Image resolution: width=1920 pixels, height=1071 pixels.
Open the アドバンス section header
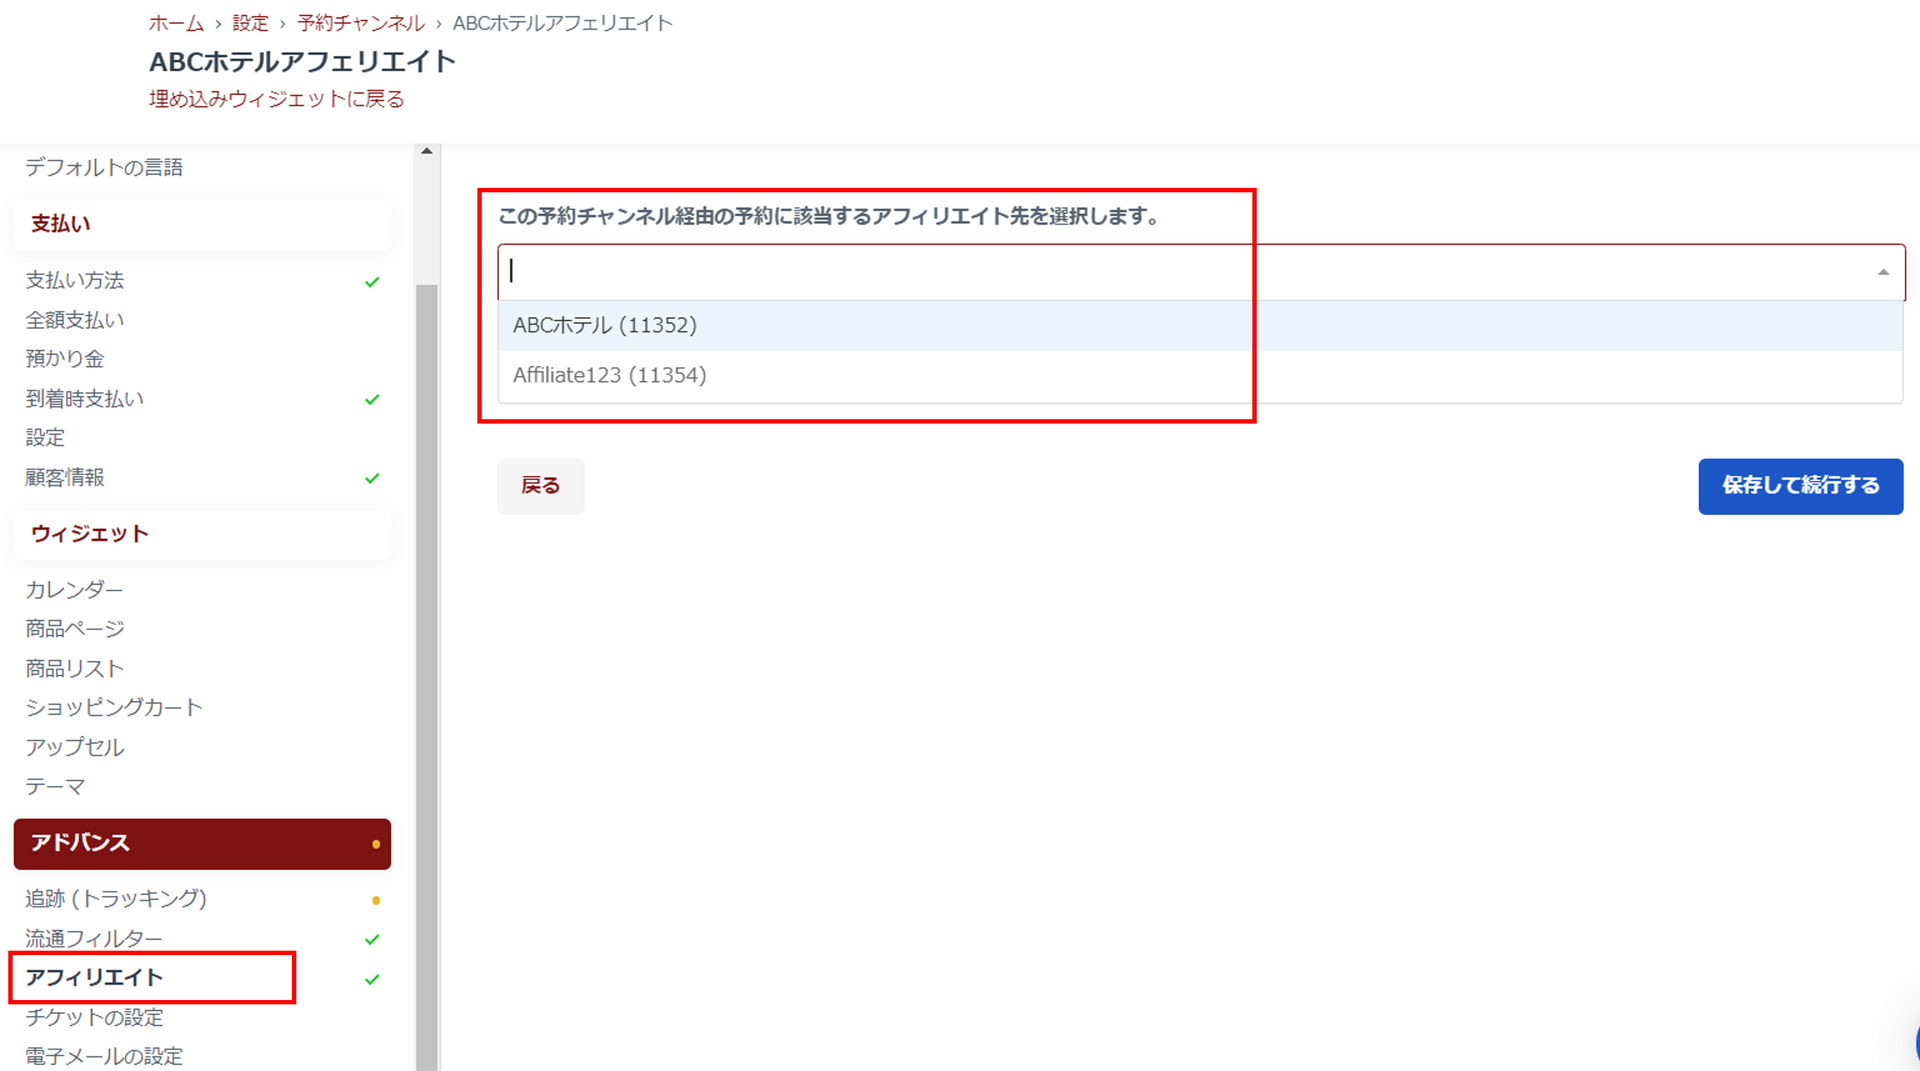(x=201, y=843)
